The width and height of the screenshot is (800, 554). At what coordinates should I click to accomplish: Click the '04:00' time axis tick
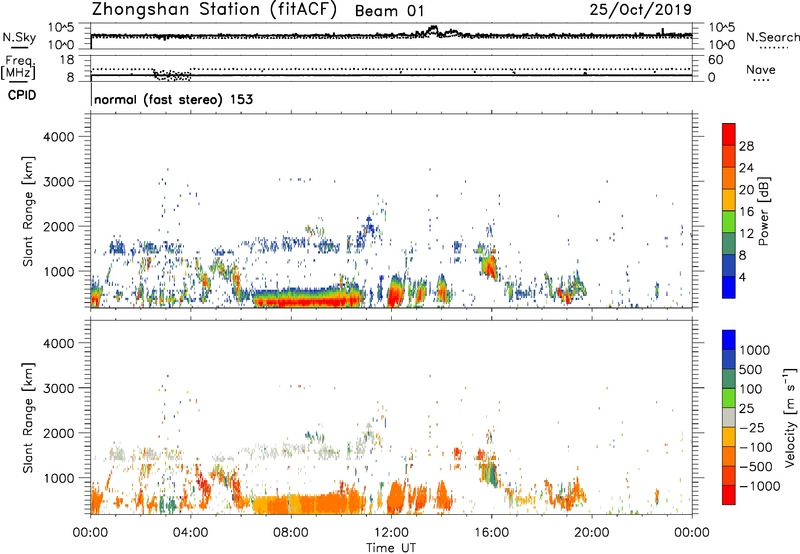(x=190, y=533)
